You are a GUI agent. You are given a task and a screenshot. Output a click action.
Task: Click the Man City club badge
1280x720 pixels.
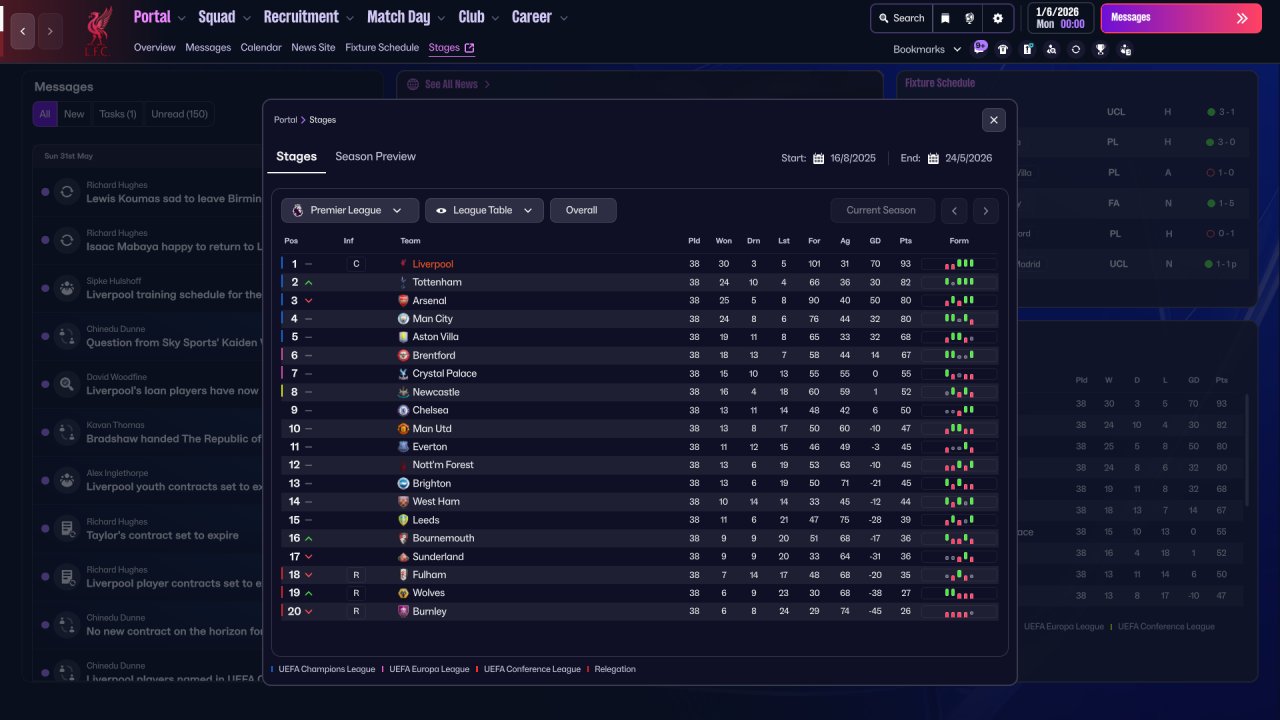coord(404,319)
